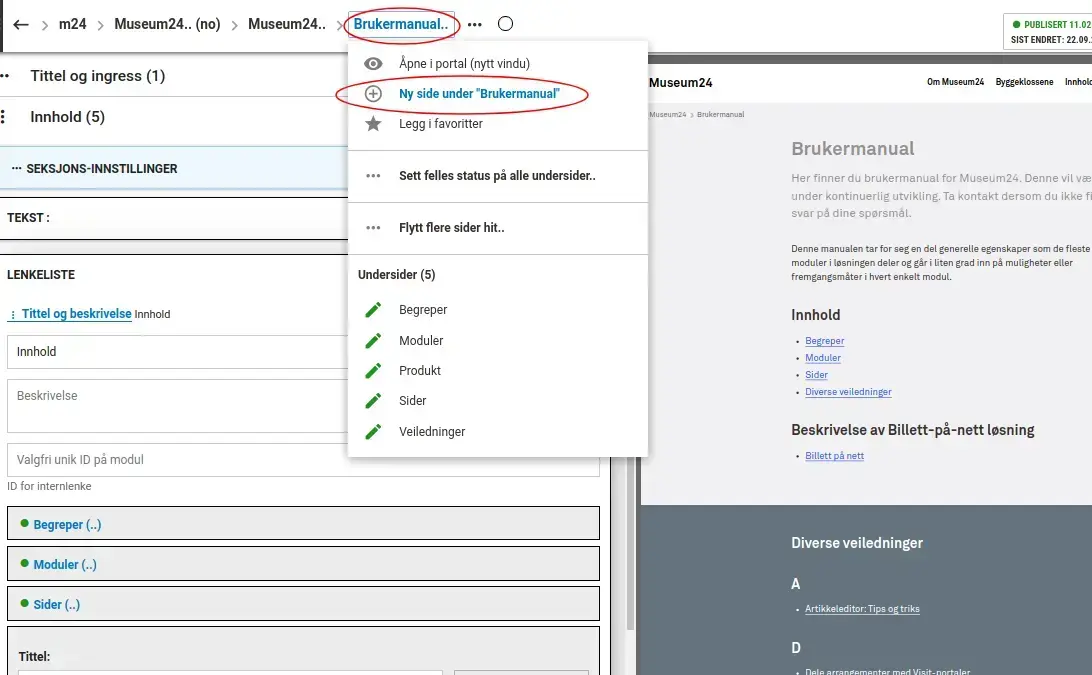The width and height of the screenshot is (1092, 675).
Task: Click the pencil icon for Produkt
Action: click(373, 370)
